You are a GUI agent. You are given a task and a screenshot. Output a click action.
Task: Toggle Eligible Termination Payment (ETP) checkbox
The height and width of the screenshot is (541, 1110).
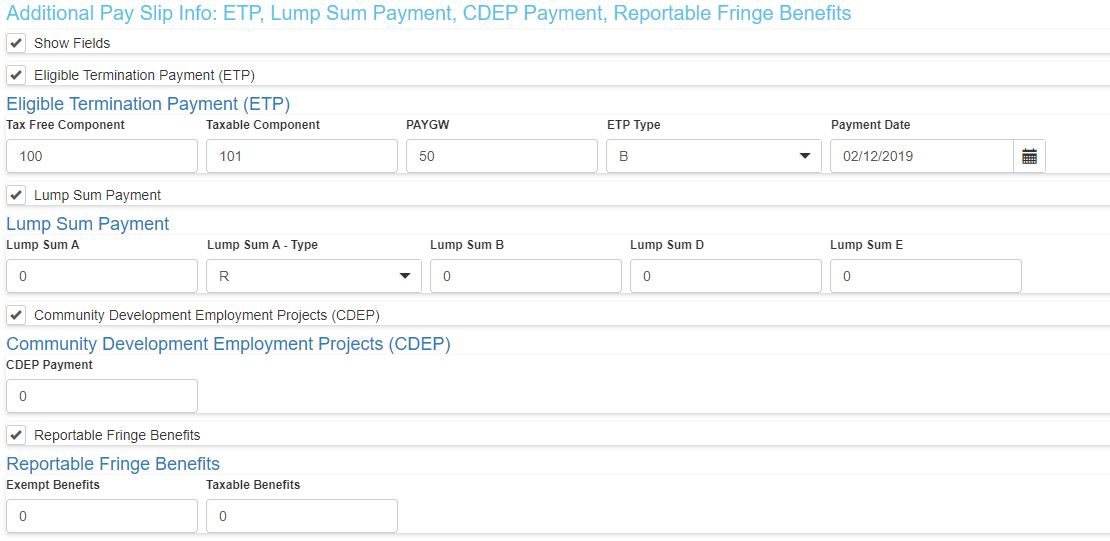click(16, 75)
